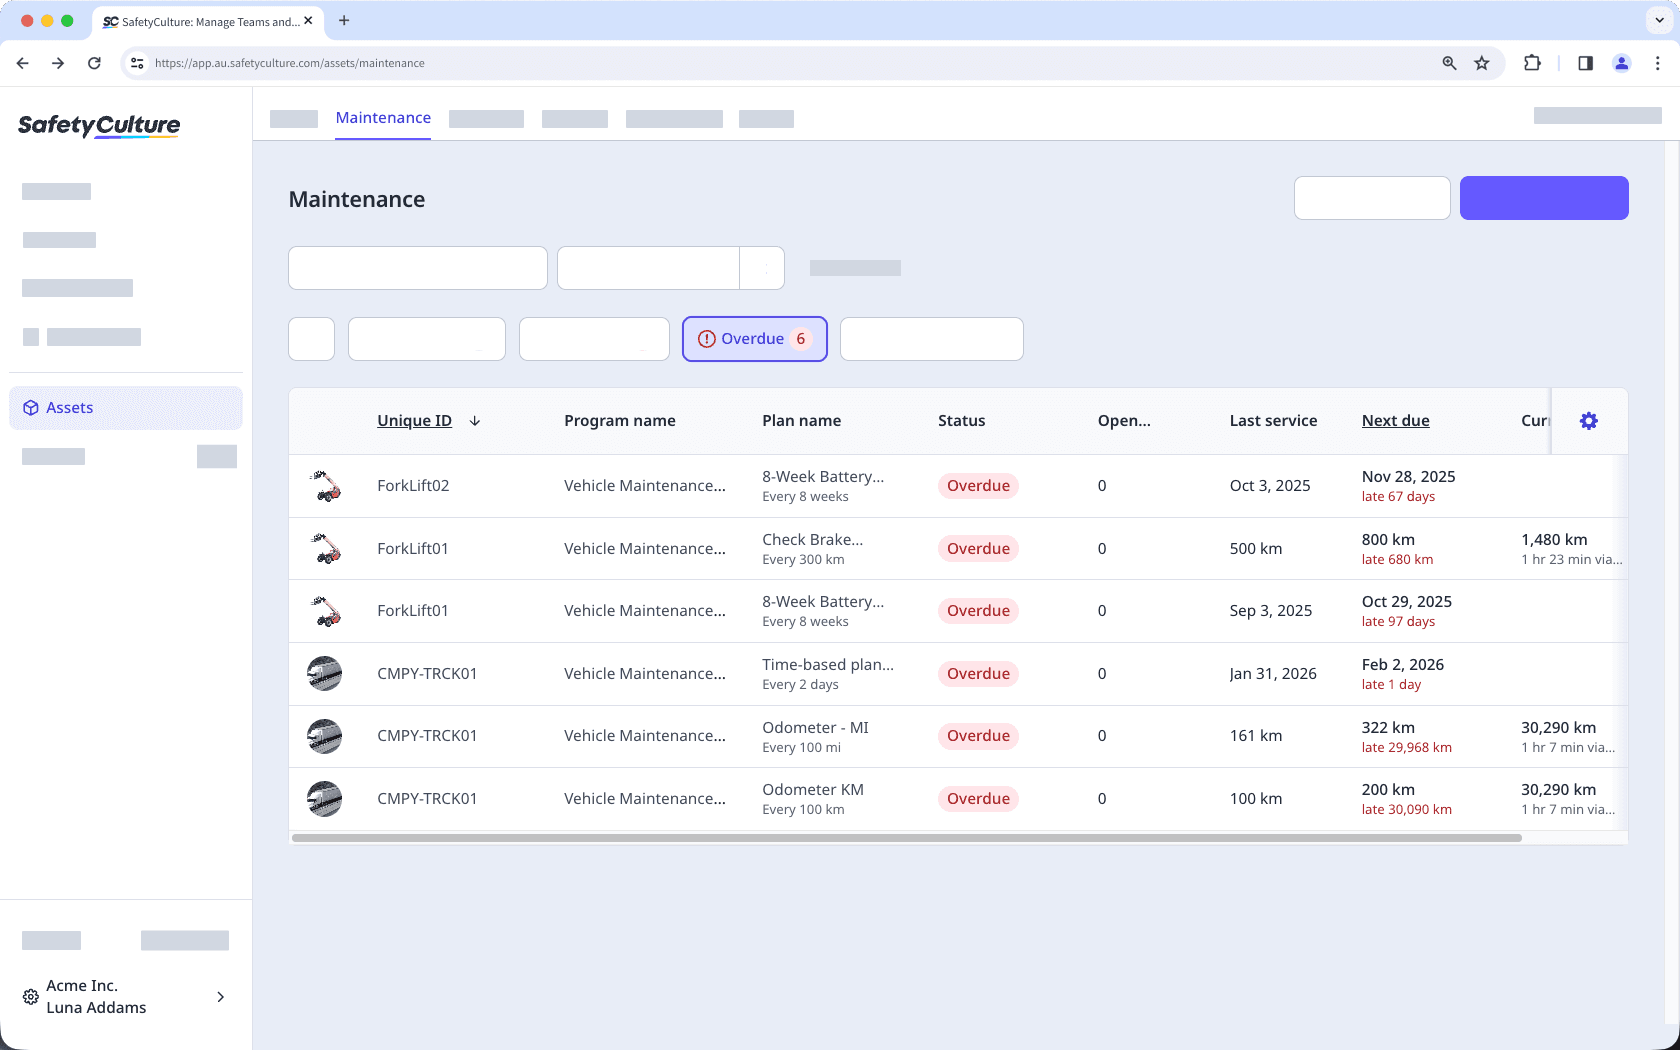Open the tab list dropdown arrow
This screenshot has height=1050, width=1680.
1657,20
